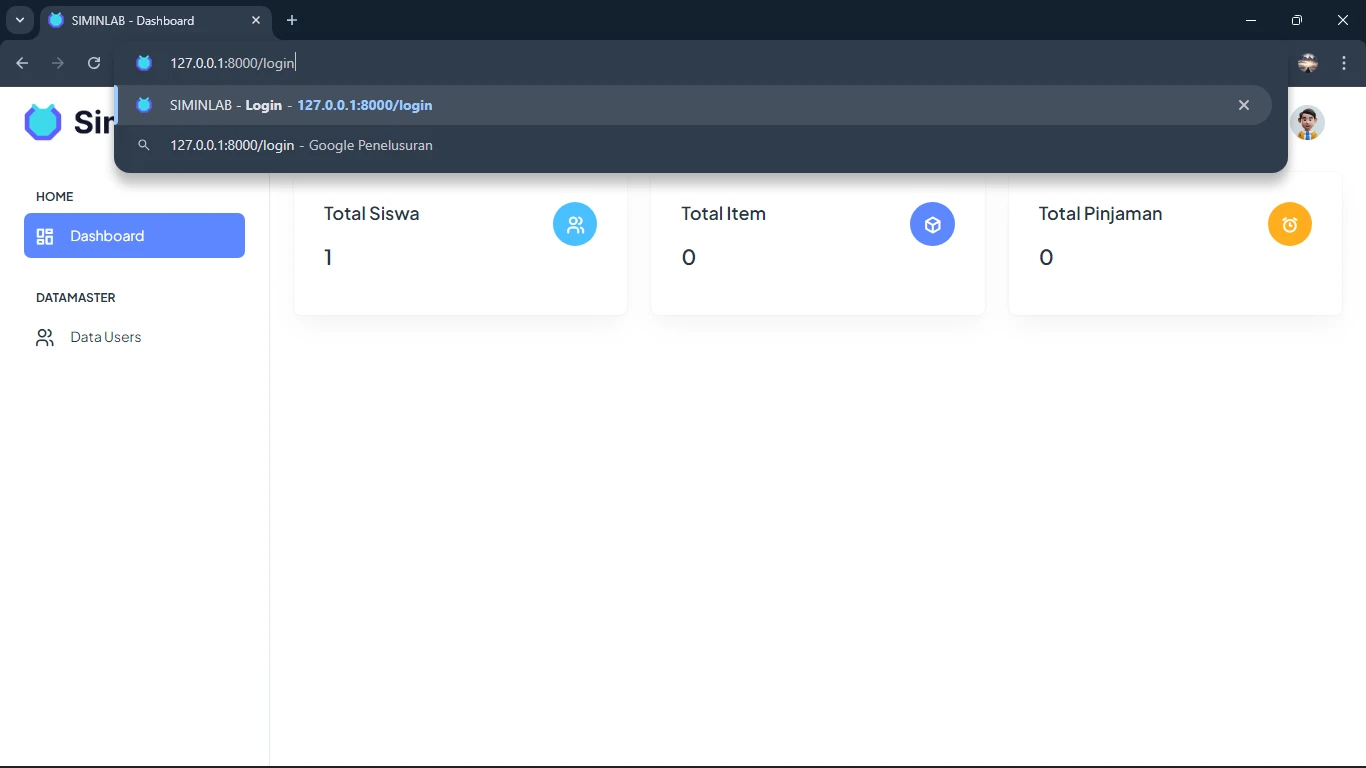Open a new browser tab

[x=292, y=20]
